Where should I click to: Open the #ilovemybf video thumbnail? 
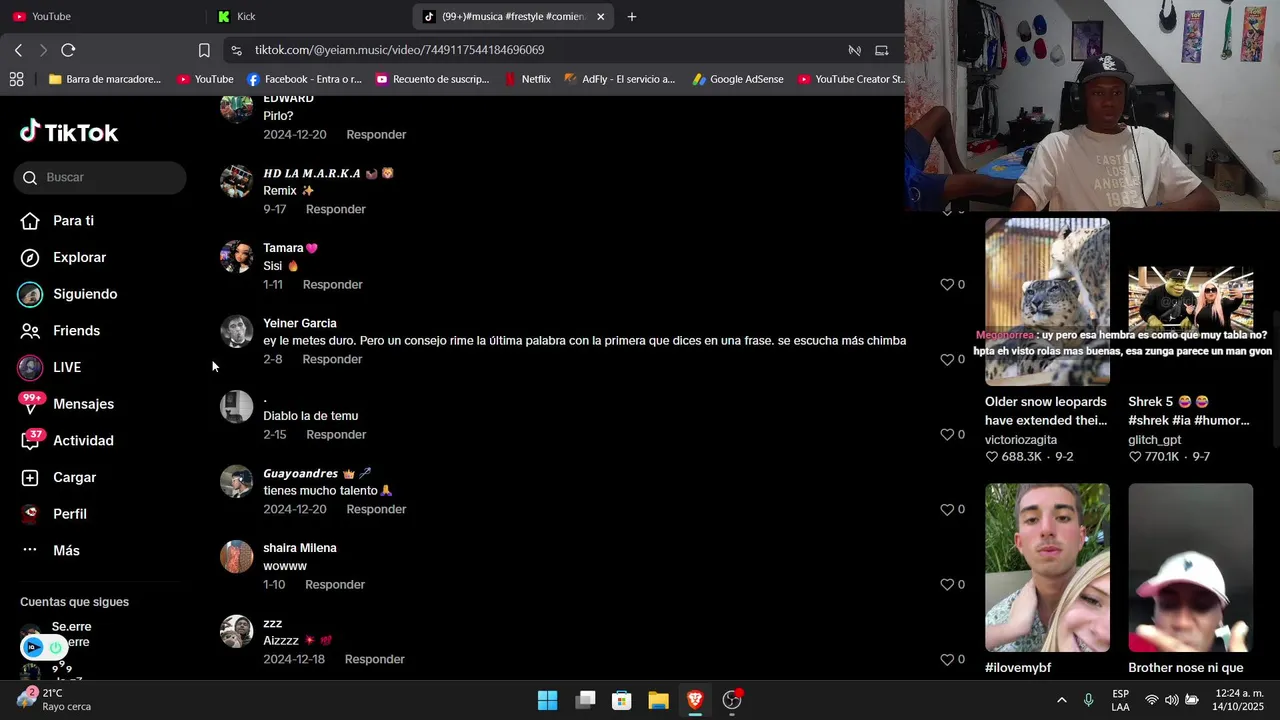click(x=1047, y=567)
